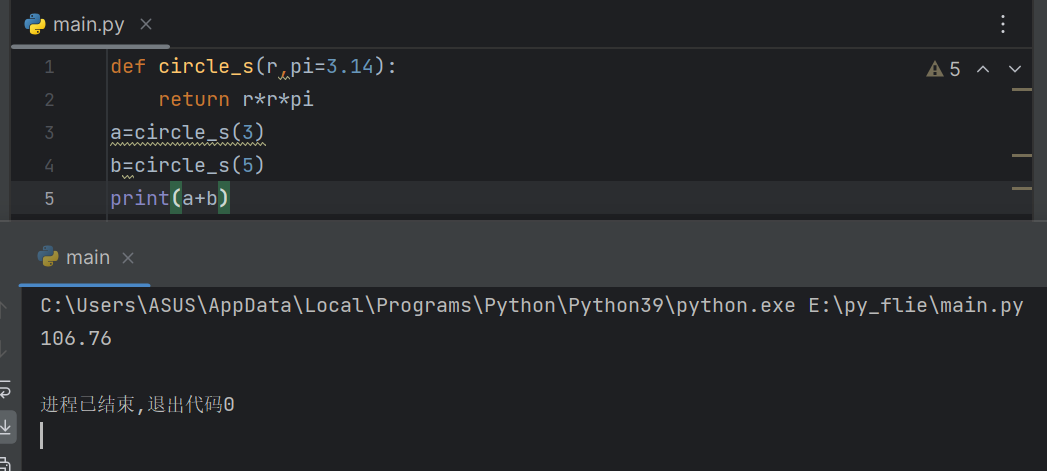Click the 106.76 output value
This screenshot has width=1047, height=471.
[76, 339]
